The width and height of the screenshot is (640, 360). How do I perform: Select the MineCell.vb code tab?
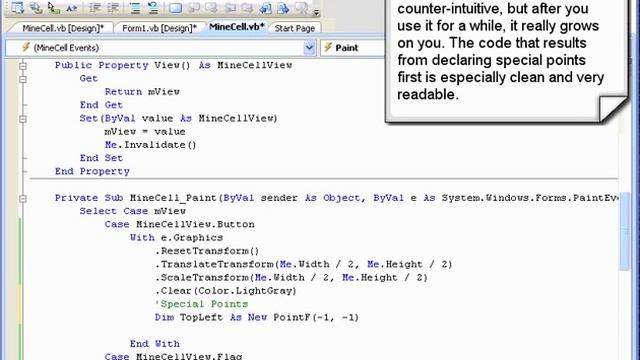click(x=237, y=27)
